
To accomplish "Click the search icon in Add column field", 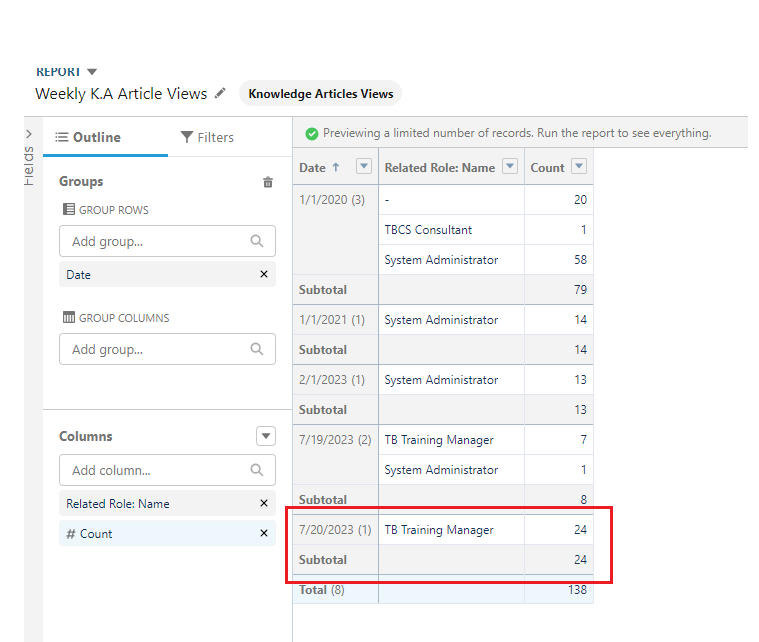I will coord(257,470).
